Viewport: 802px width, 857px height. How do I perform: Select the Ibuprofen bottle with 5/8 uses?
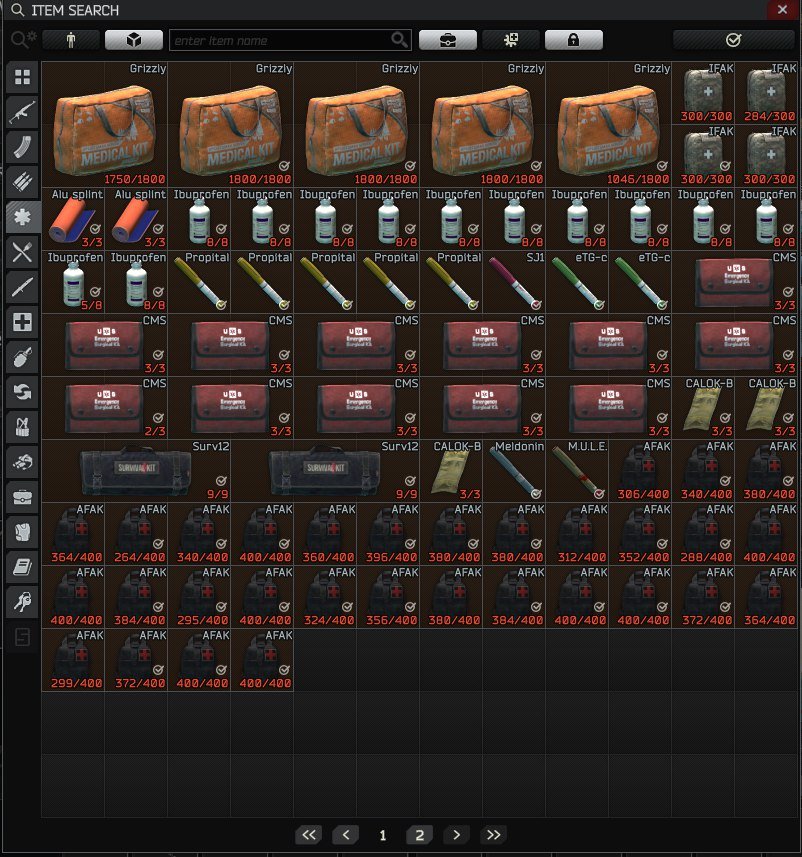pos(73,281)
